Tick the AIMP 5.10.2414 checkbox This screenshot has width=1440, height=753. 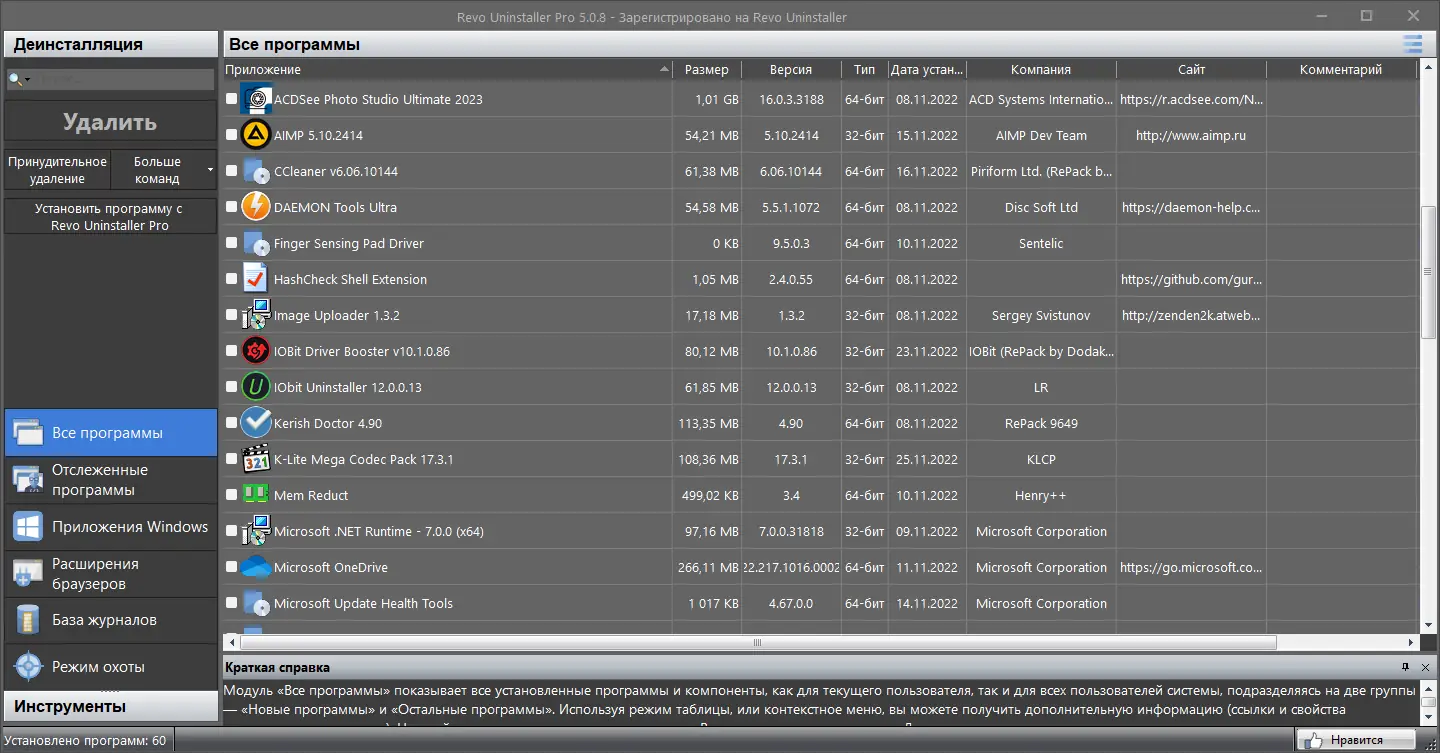pos(232,135)
